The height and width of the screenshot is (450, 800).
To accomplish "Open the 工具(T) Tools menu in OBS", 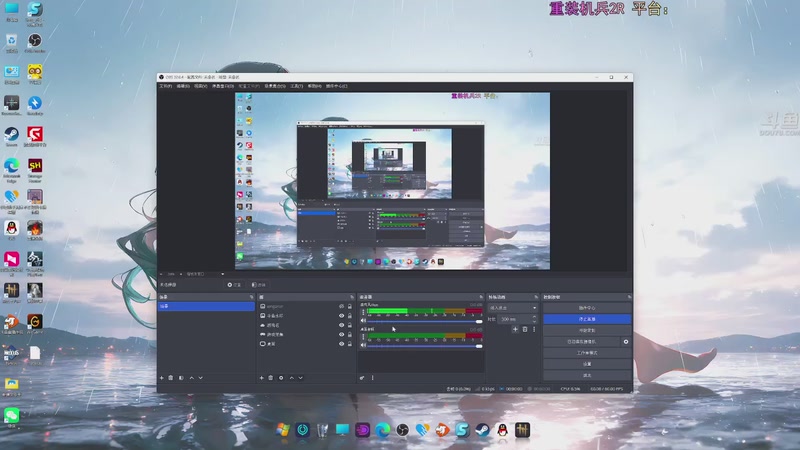I will click(x=297, y=86).
